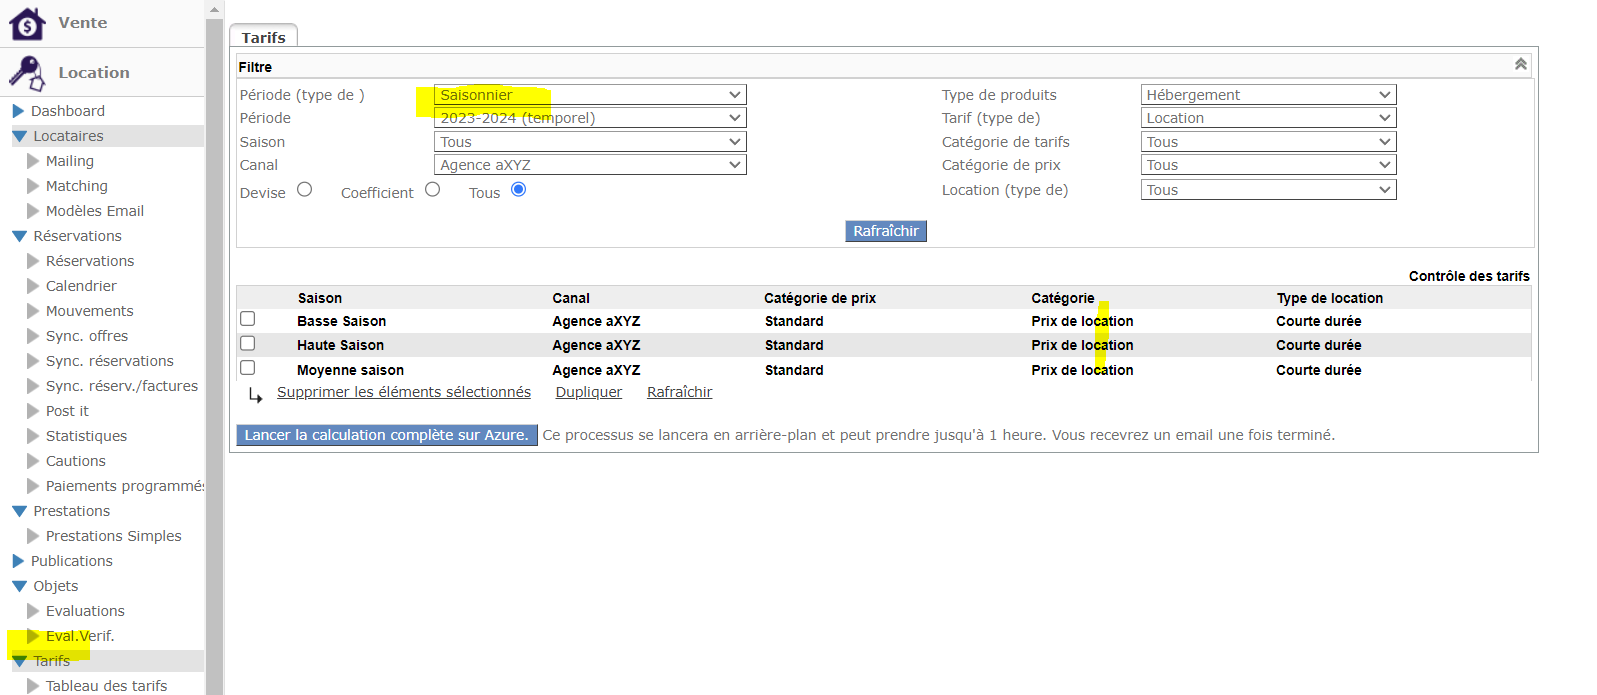Open the Canal Agence aXYZ dropdown

point(590,165)
